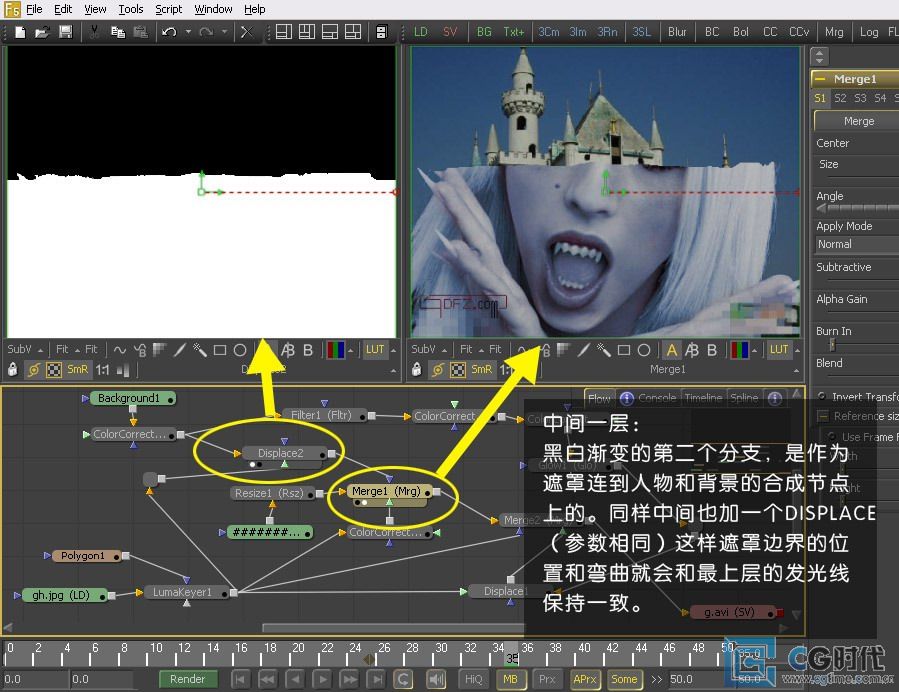Cut the selection with the scissors icon
The width and height of the screenshot is (899, 692).
click(95, 32)
